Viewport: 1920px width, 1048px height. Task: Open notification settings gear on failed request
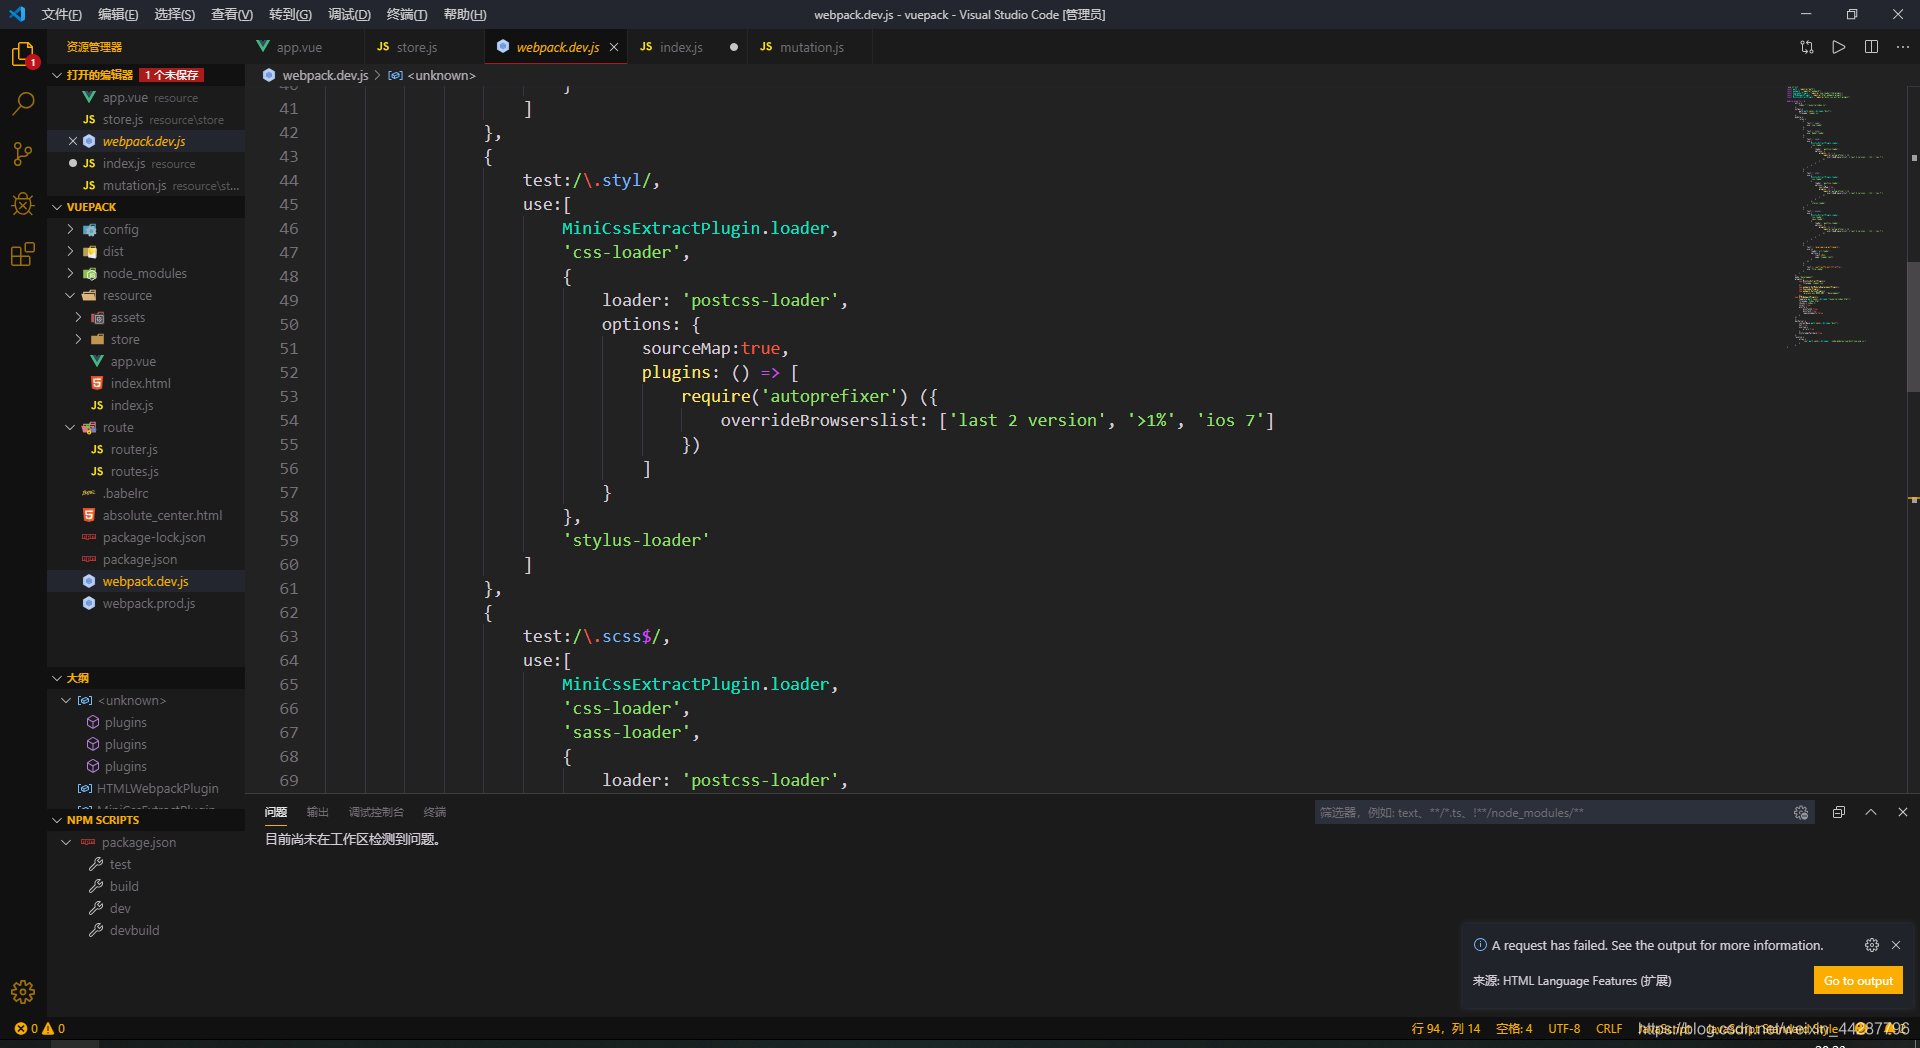[1872, 945]
